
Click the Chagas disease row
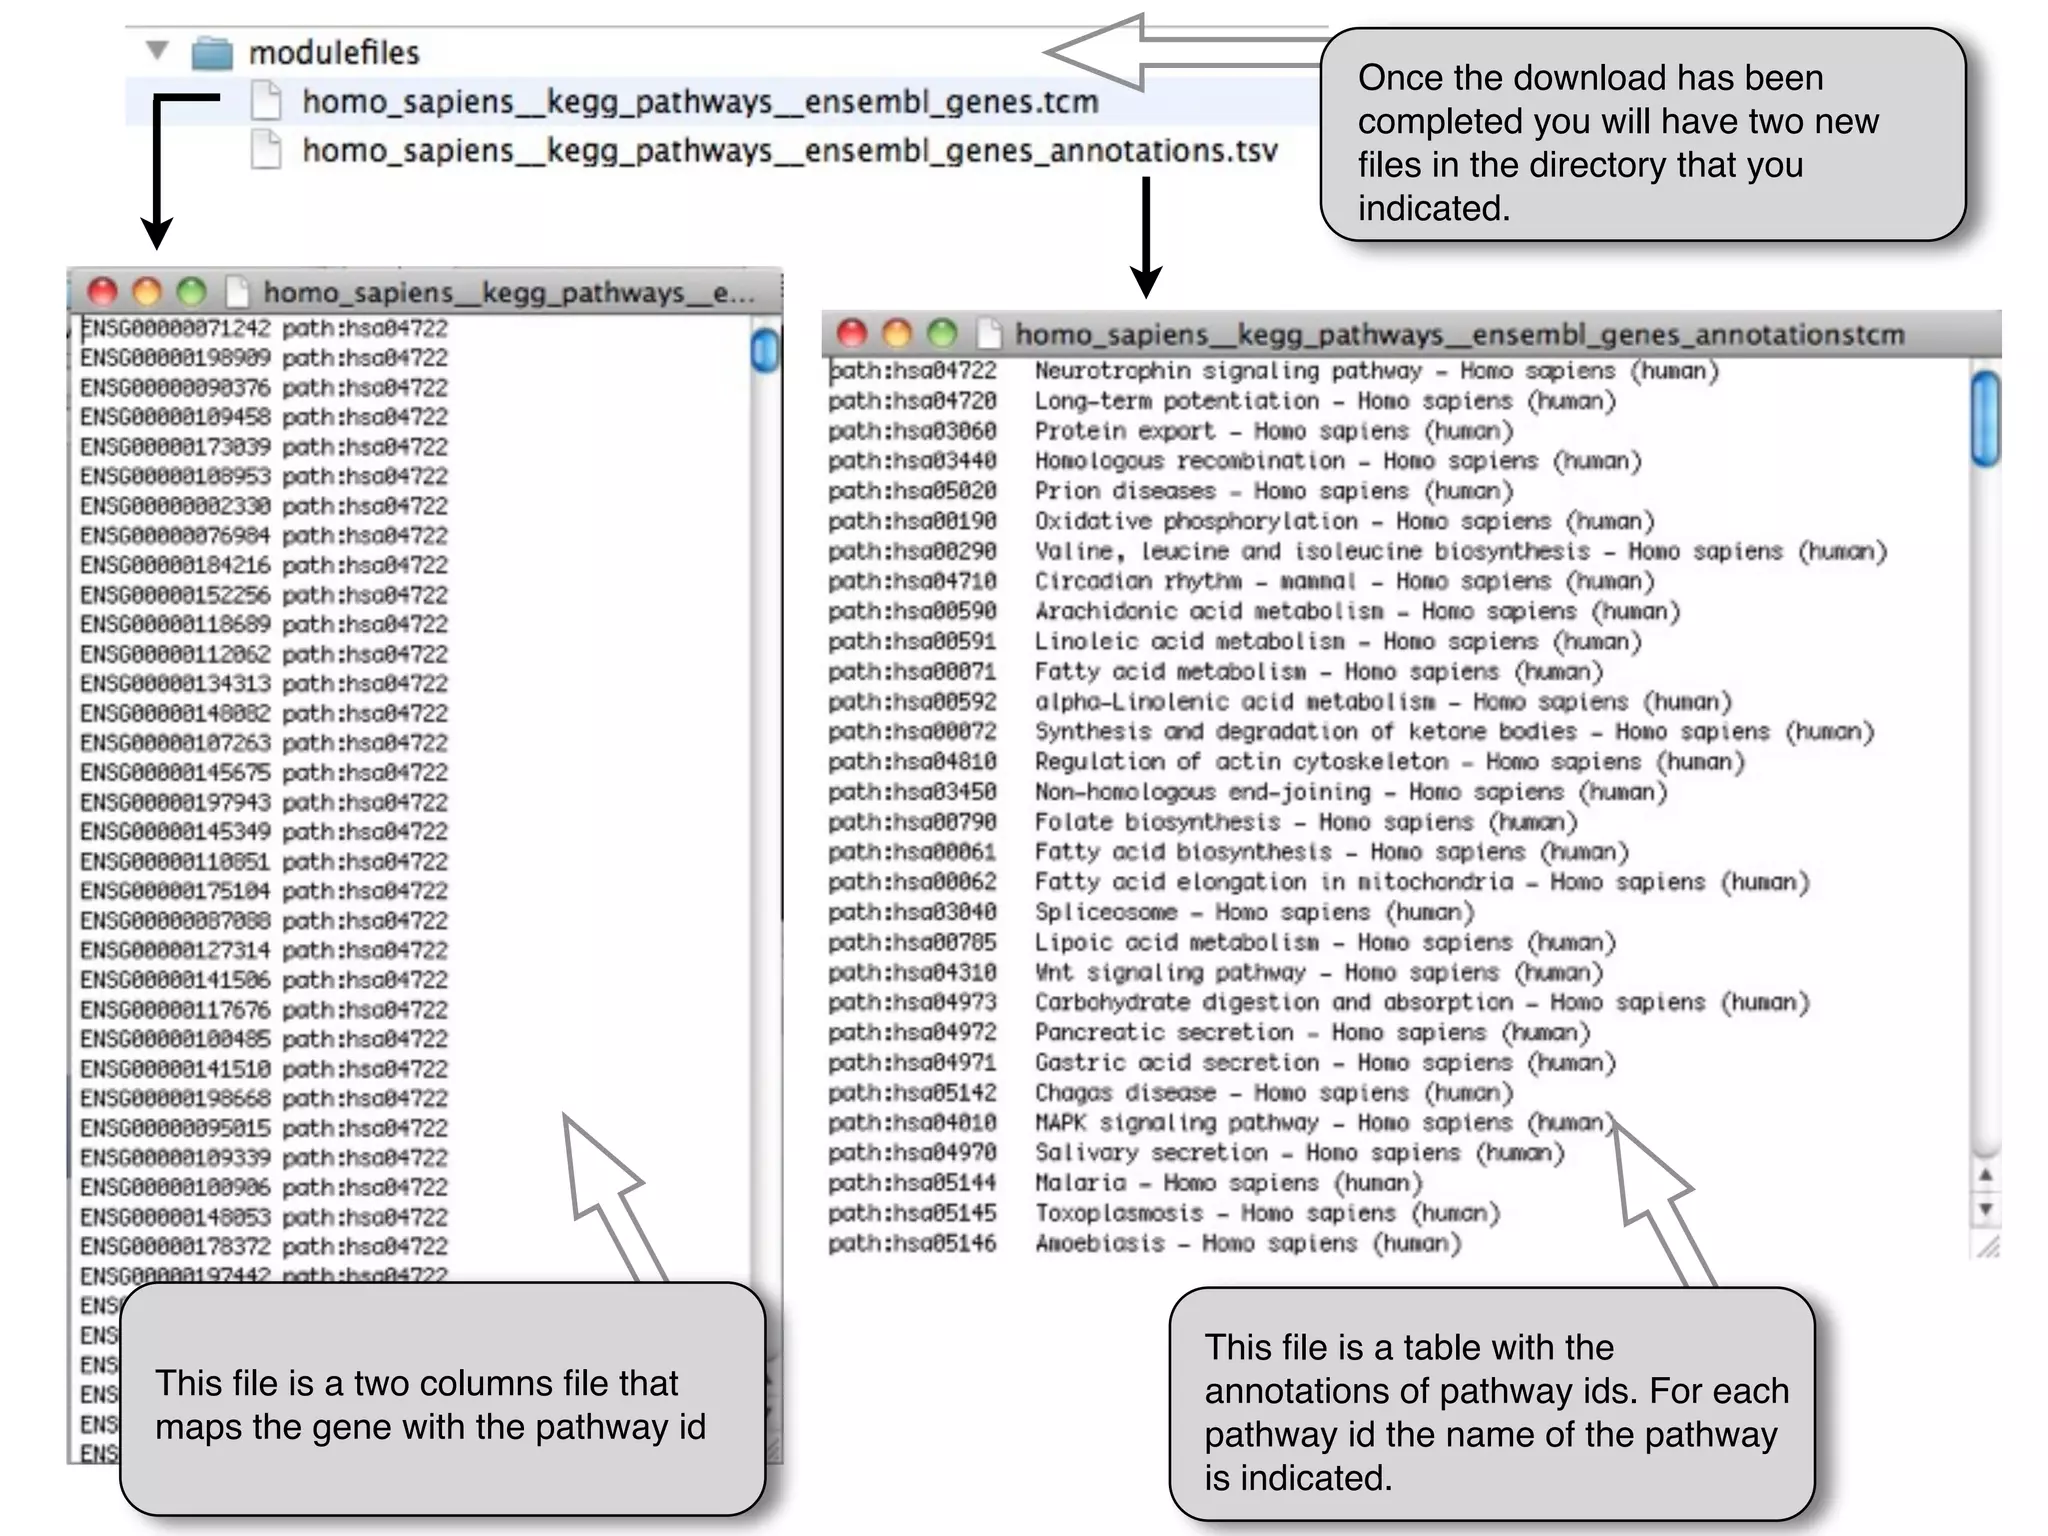click(x=1171, y=1092)
